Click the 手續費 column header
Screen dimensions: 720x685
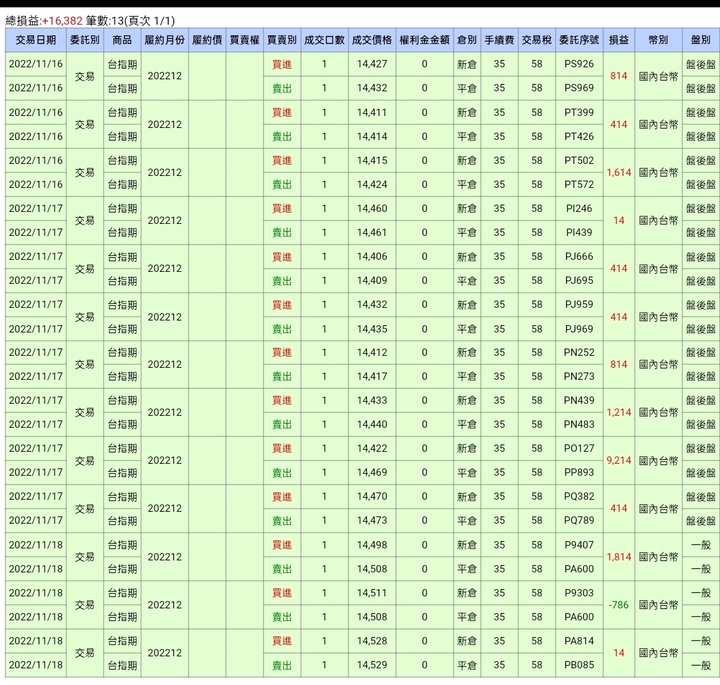coord(499,40)
